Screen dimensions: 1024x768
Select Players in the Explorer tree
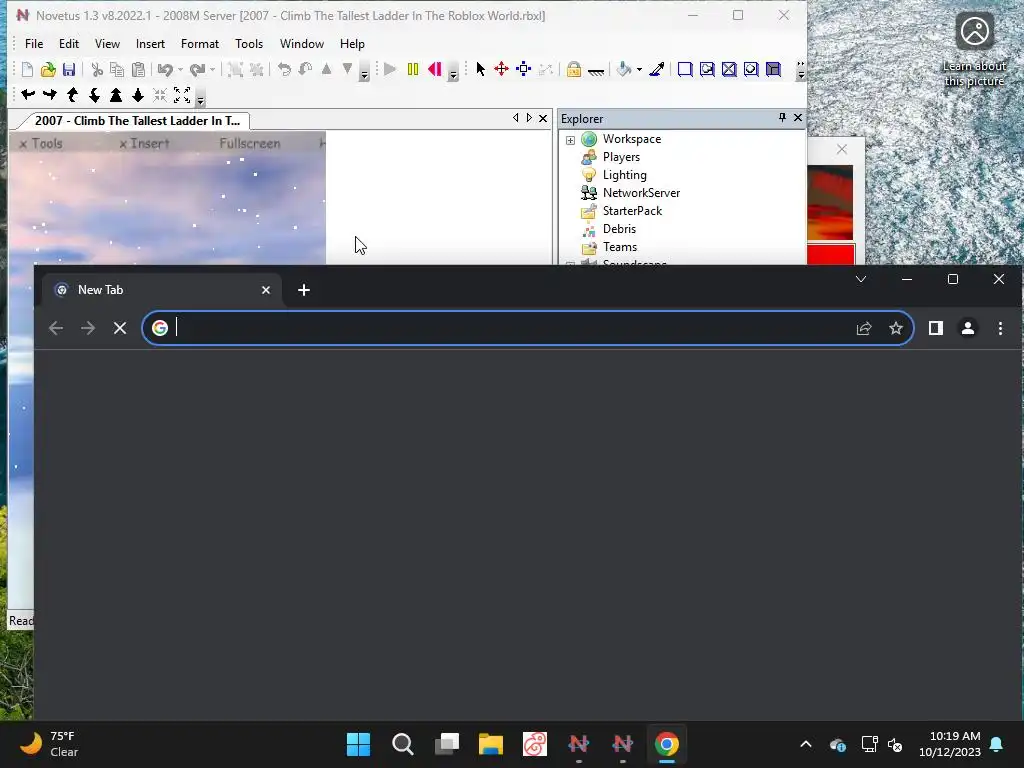point(621,157)
